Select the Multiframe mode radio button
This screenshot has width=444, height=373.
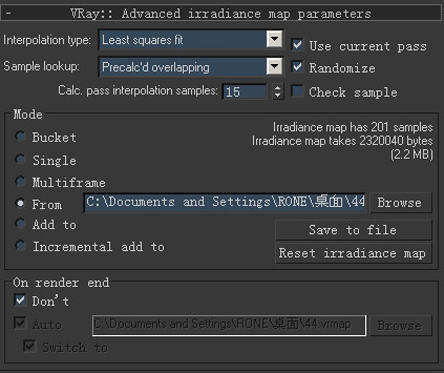click(20, 181)
